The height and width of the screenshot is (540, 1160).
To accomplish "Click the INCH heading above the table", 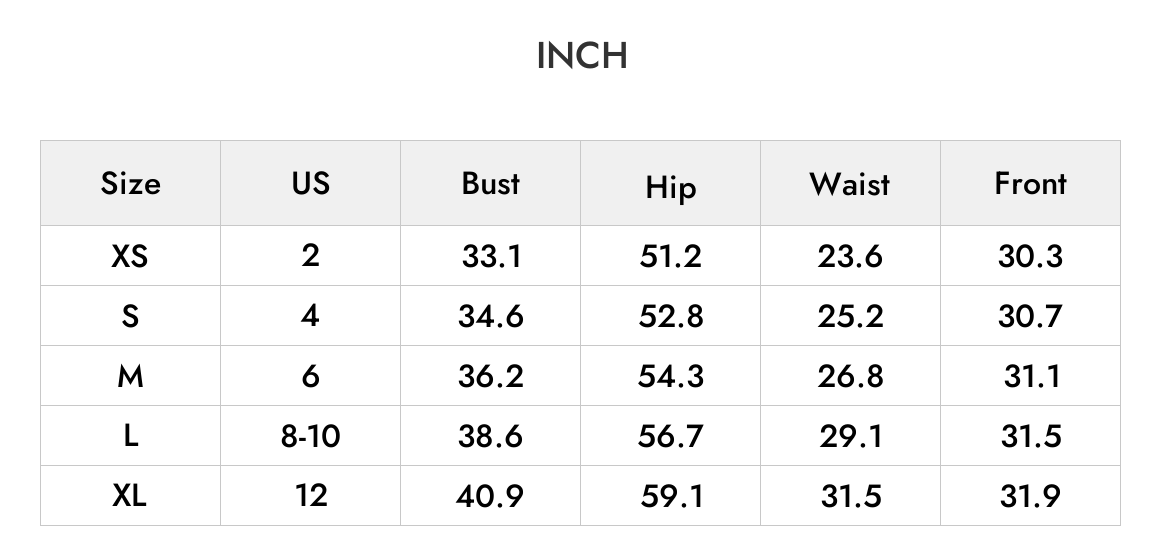I will coord(581,56).
